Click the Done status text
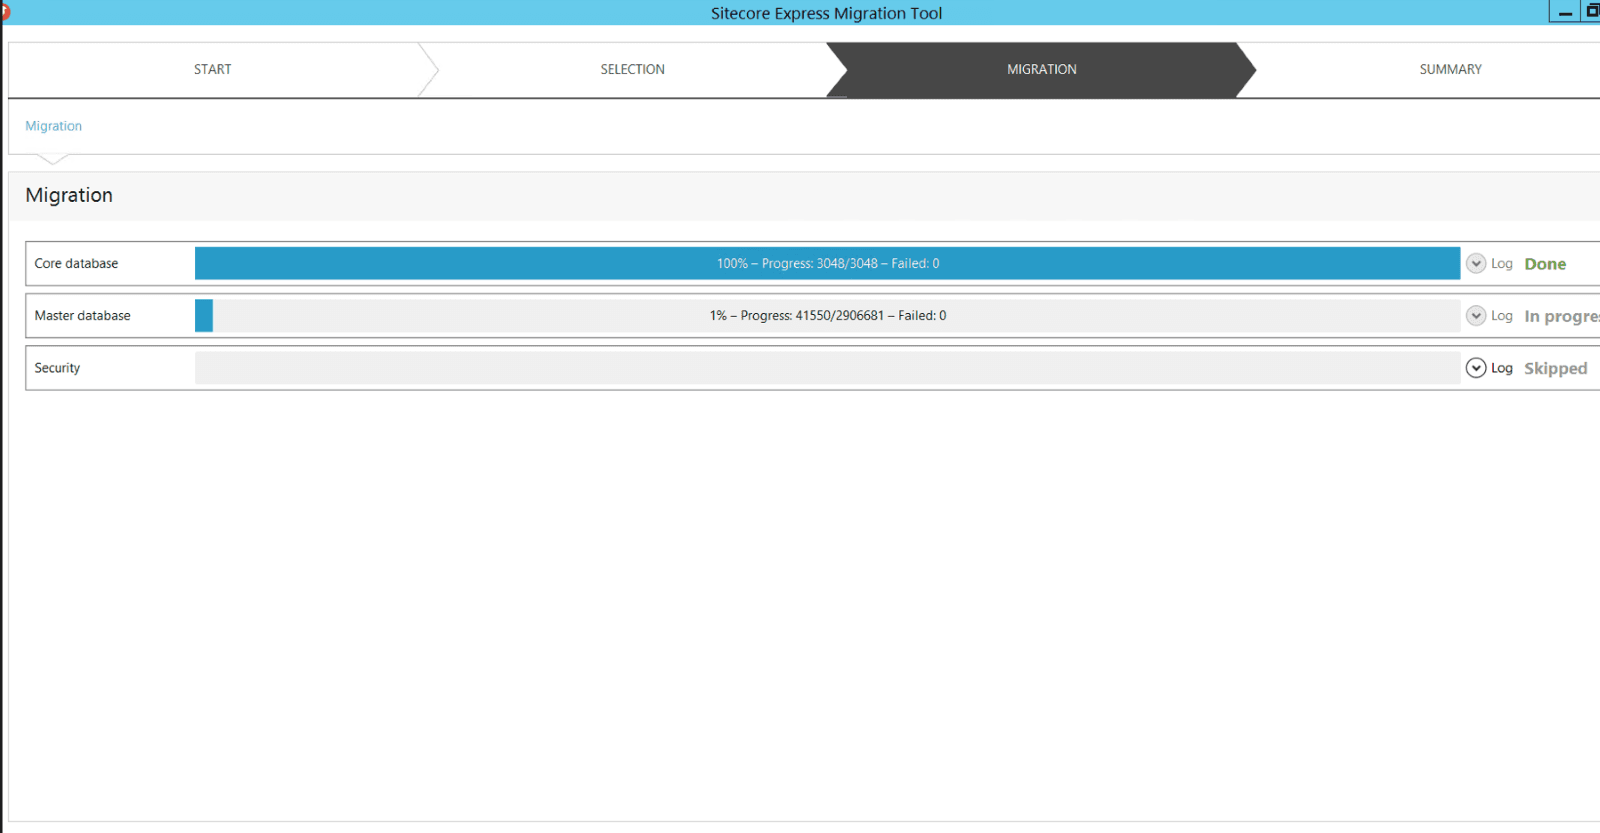 [x=1545, y=264]
